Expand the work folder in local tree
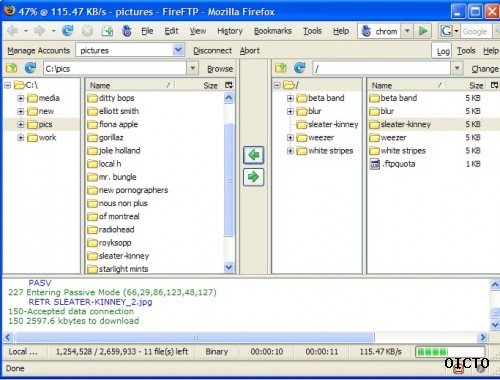This screenshot has height=380, width=500. 21,138
